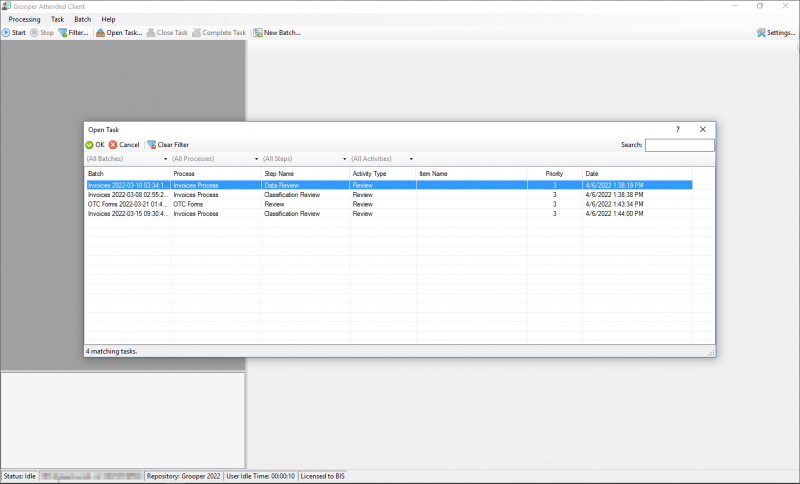Open the Processing menu

point(24,19)
